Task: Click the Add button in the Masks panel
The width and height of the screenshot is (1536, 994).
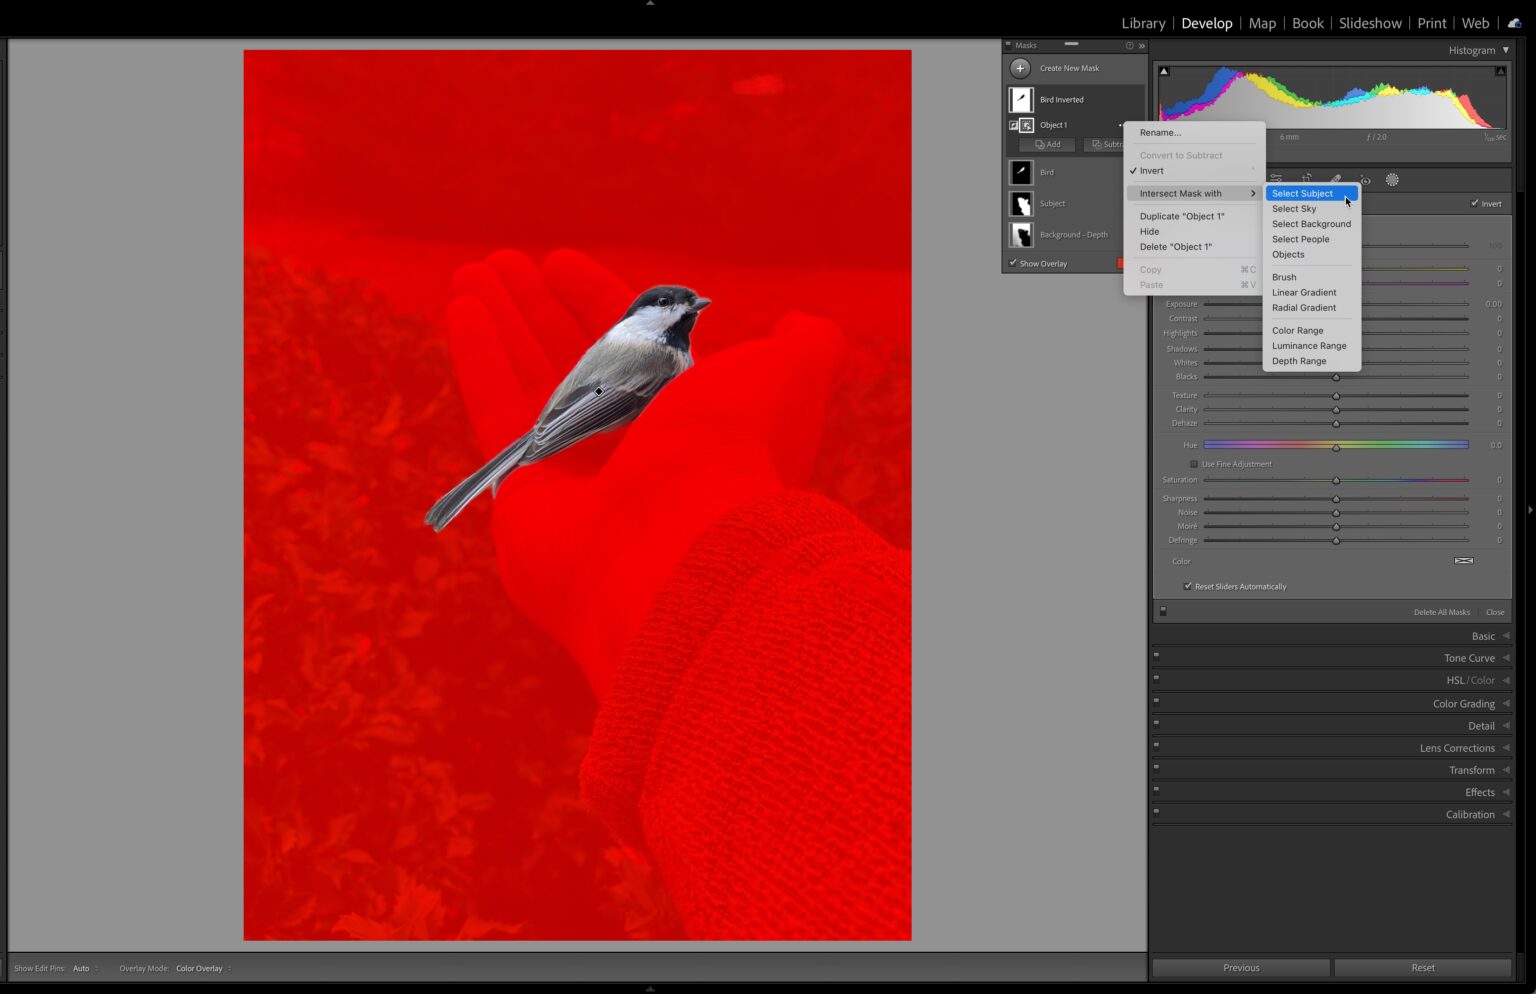Action: tap(1049, 144)
